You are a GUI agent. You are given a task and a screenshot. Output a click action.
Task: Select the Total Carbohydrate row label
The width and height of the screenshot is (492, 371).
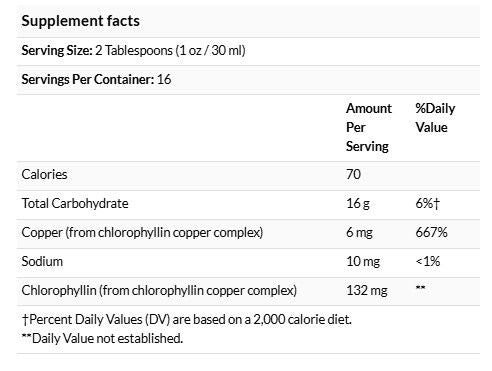[x=75, y=203]
